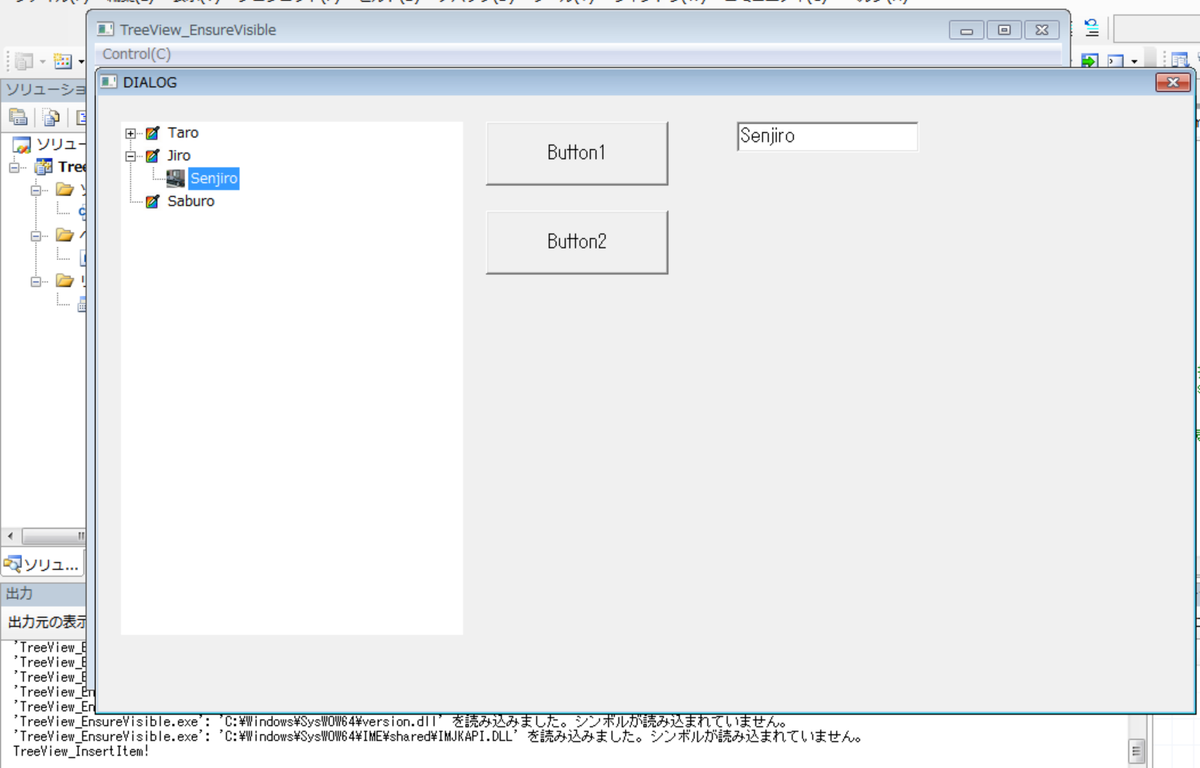Close the DIALOG window

(1172, 82)
